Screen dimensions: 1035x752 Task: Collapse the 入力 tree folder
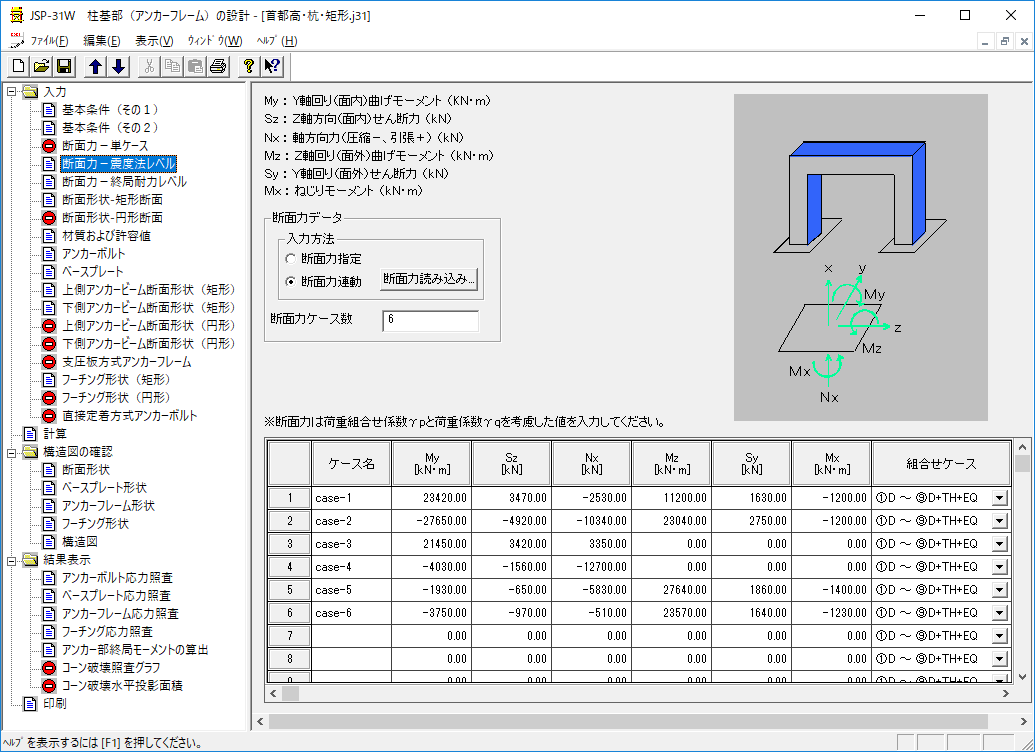click(11, 92)
